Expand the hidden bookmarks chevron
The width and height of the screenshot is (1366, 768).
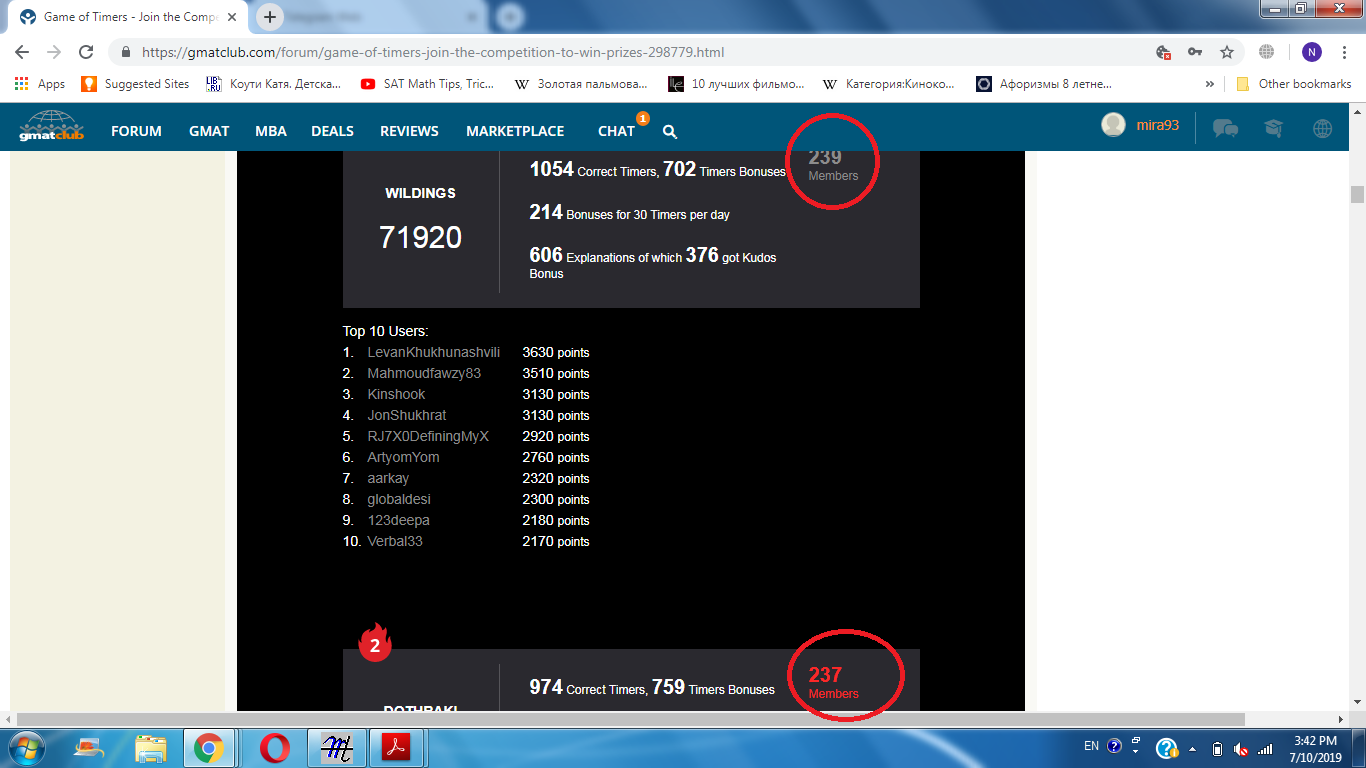[x=1210, y=84]
